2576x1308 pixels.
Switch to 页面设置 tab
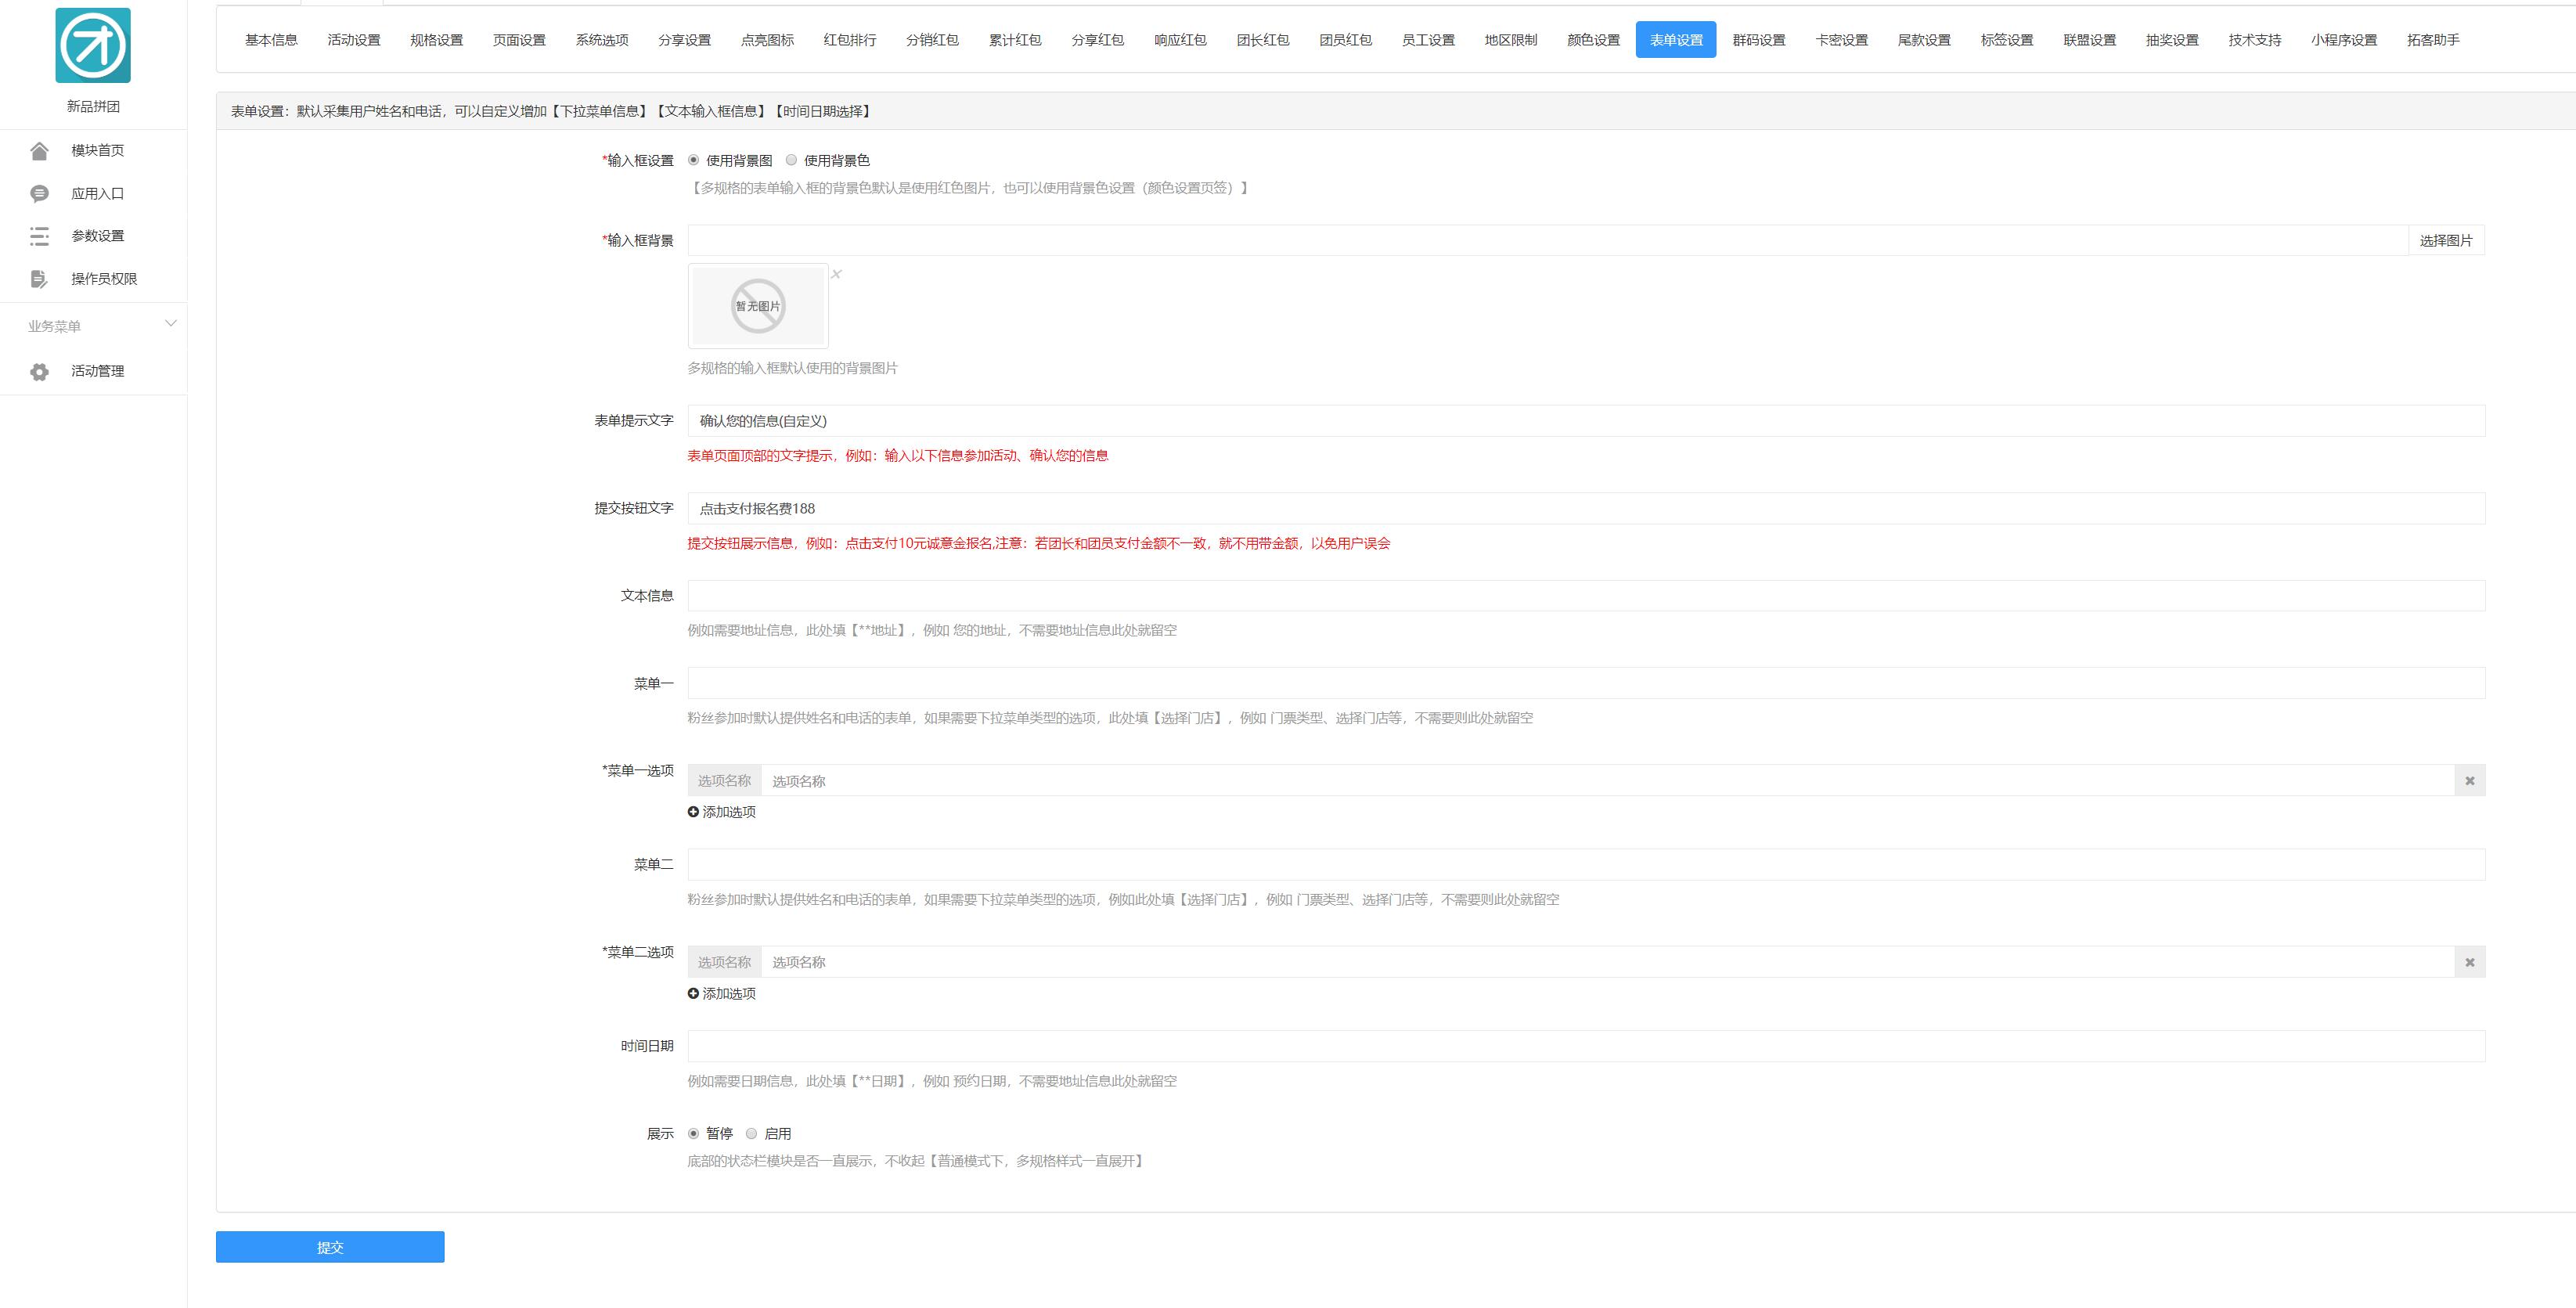[519, 40]
